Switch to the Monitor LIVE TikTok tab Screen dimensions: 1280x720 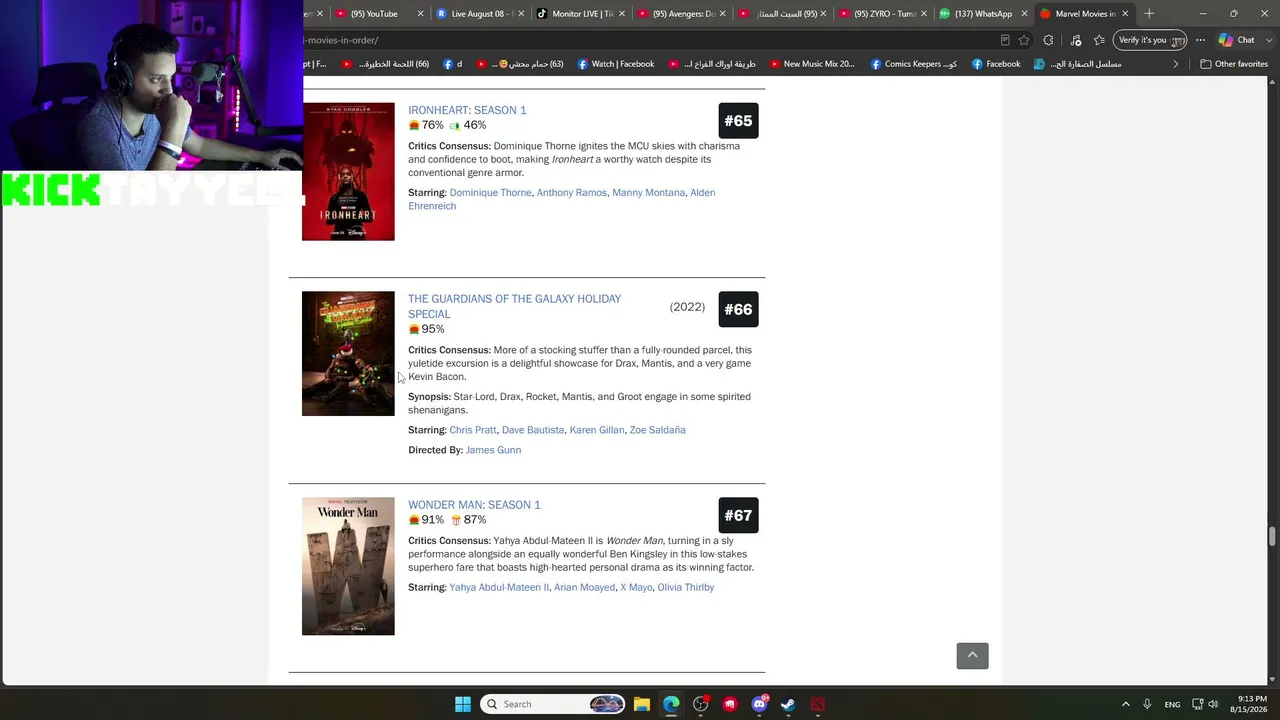pos(581,13)
